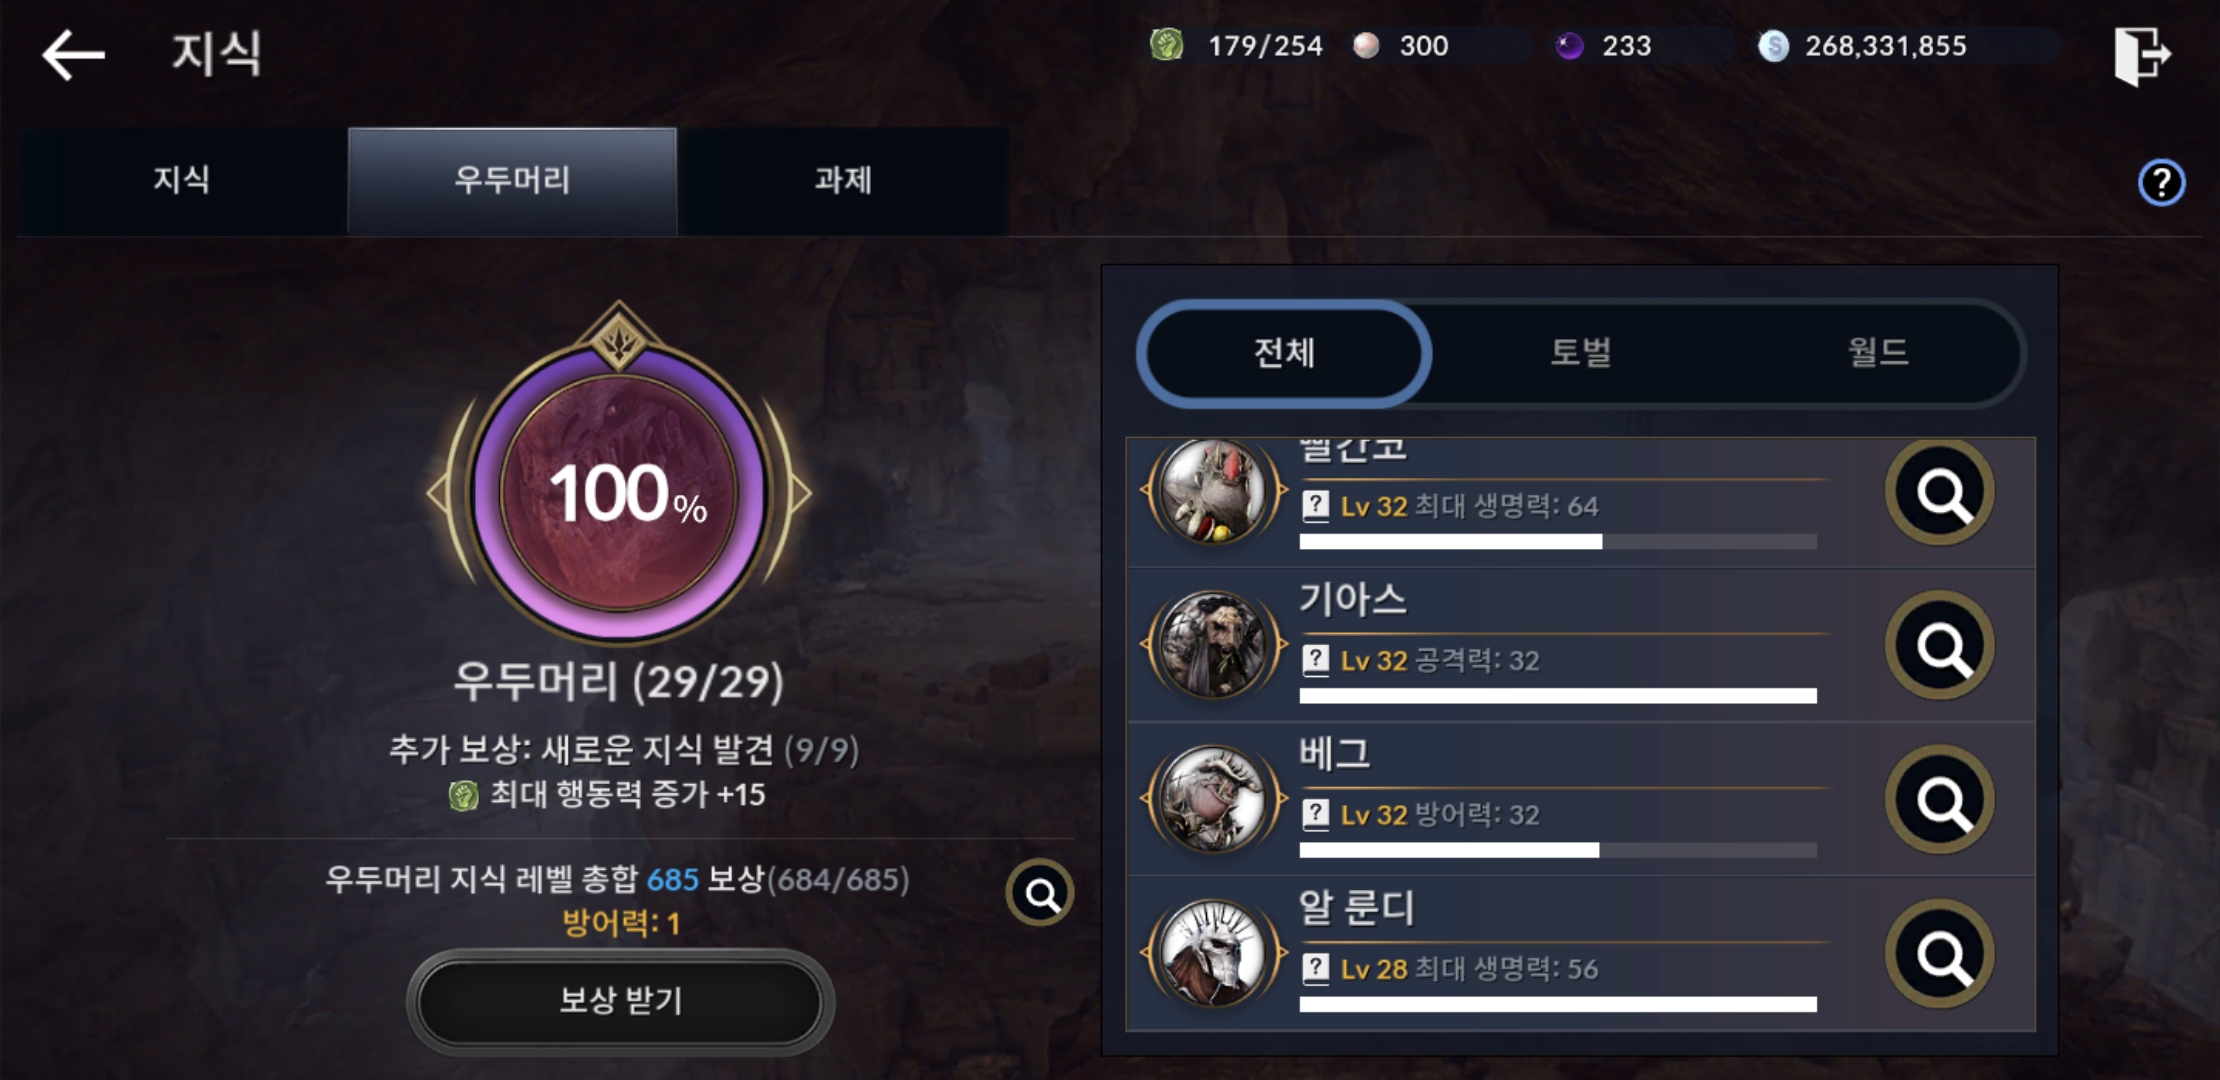2220x1080 pixels.
Task: Select the 토벌 filter
Action: (1580, 353)
